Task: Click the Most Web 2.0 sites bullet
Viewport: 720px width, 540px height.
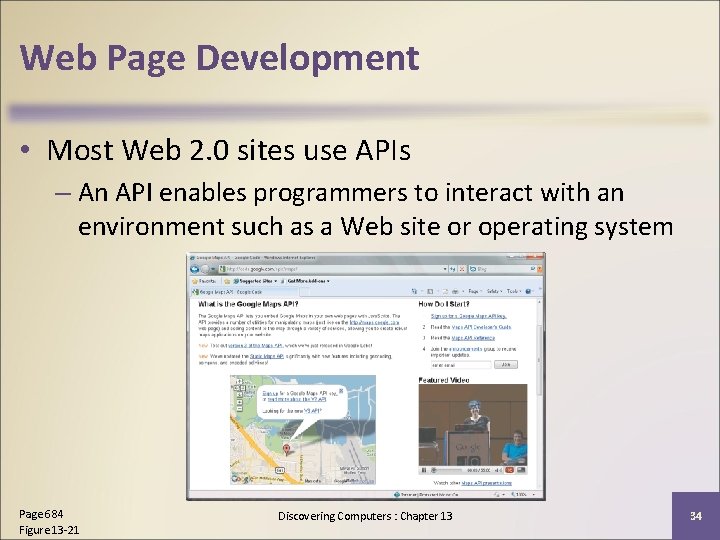Action: (229, 150)
